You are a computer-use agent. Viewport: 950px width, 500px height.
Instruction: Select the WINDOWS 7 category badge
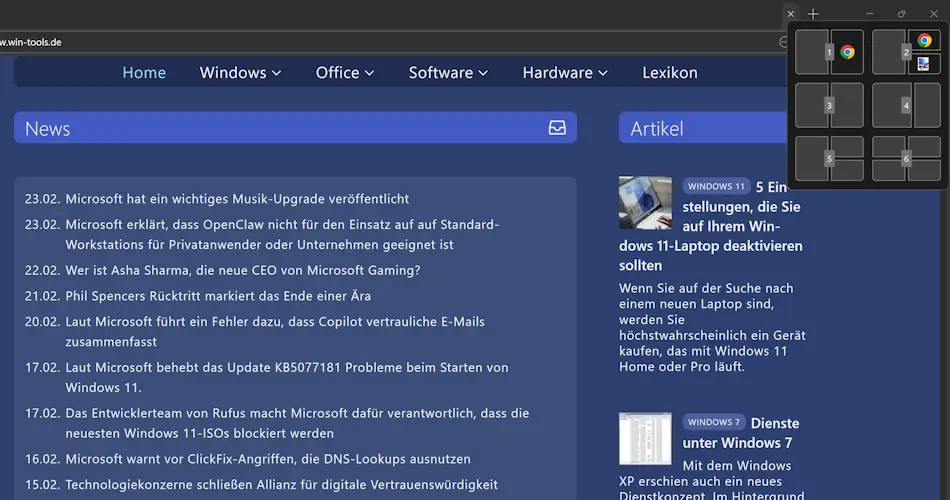coord(714,422)
